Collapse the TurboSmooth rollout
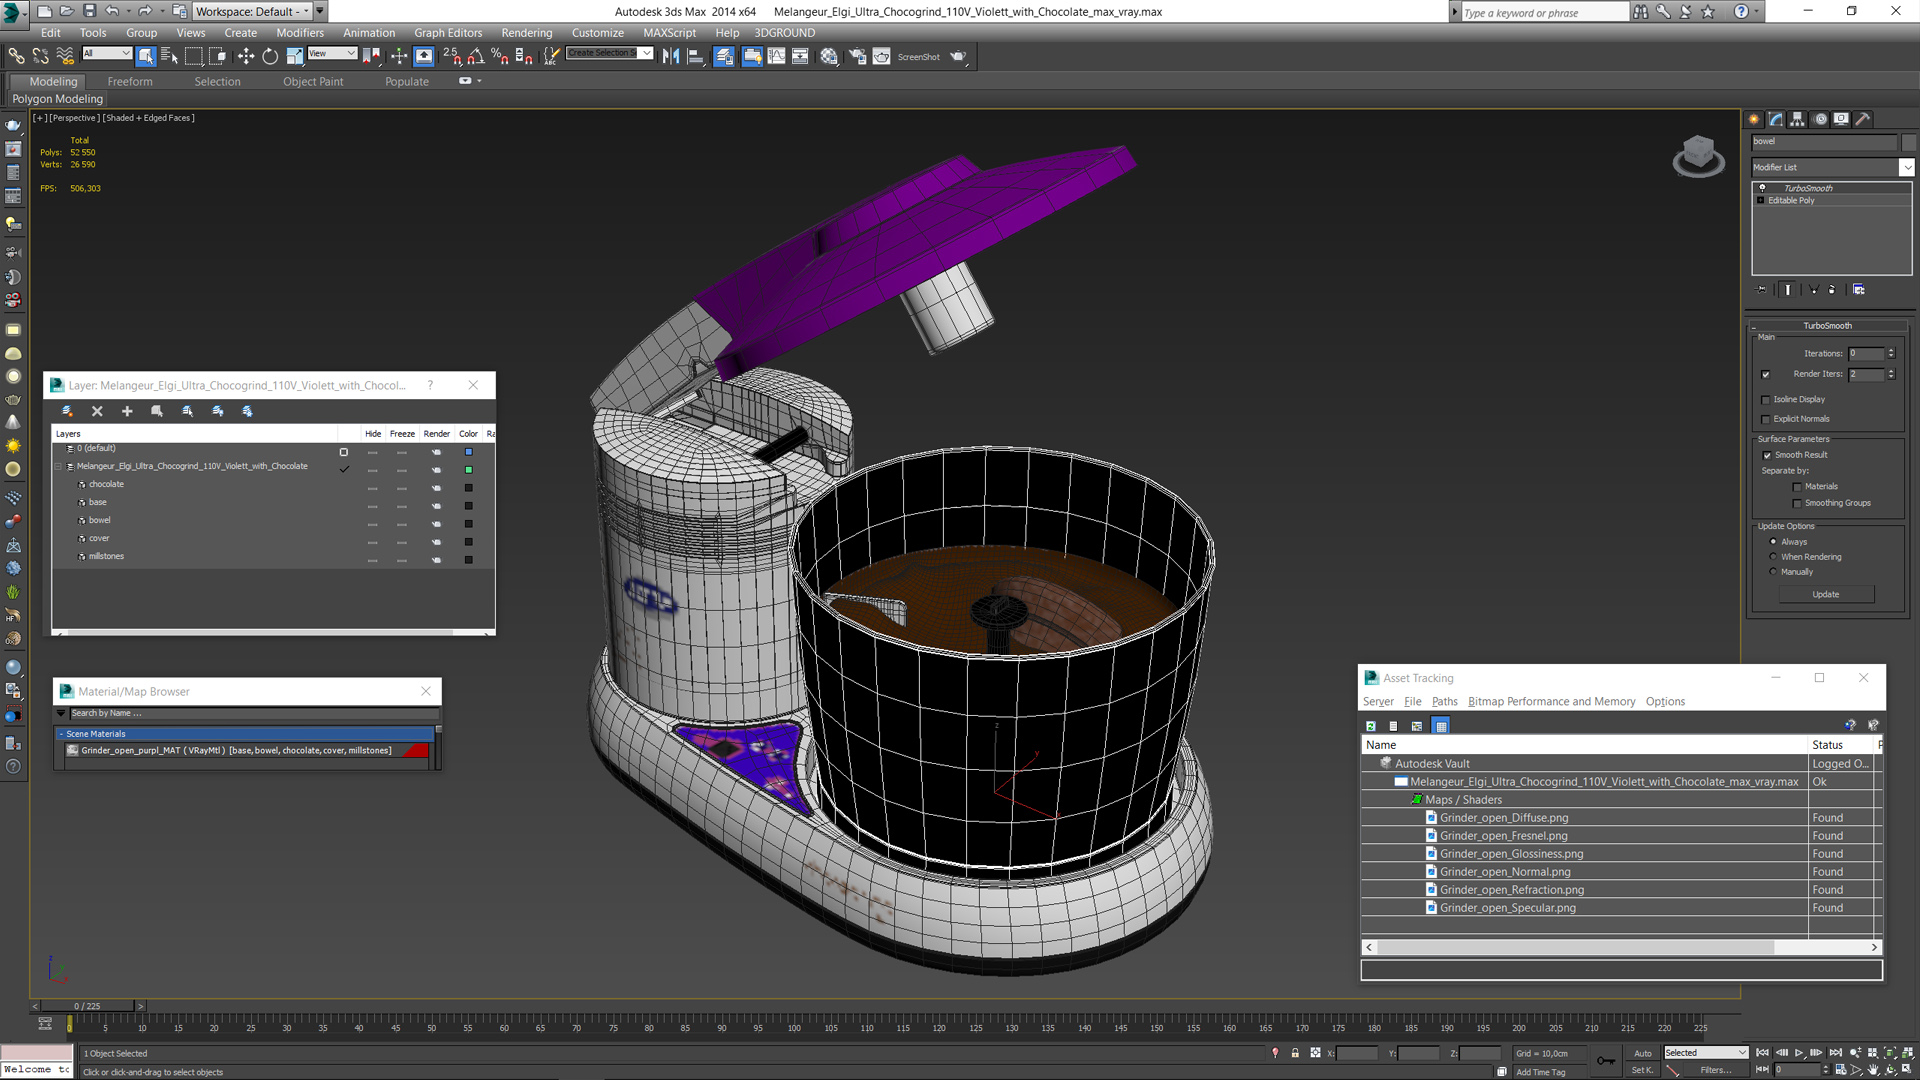Image resolution: width=1920 pixels, height=1080 pixels. (x=1827, y=325)
